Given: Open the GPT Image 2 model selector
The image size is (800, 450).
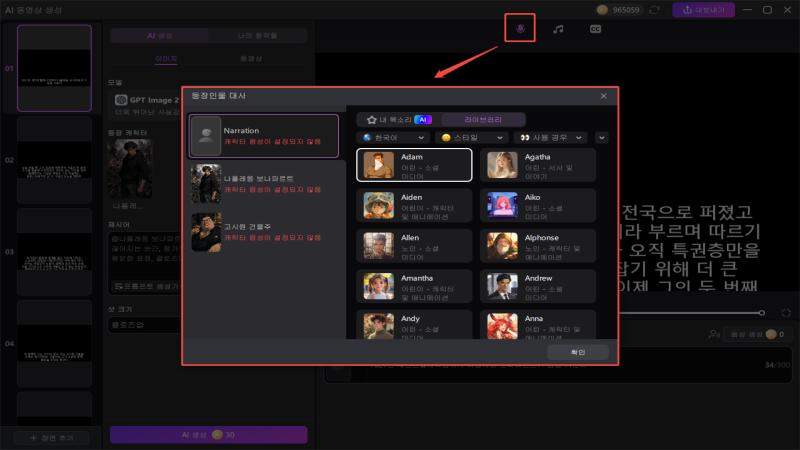Looking at the screenshot, I should 146,105.
